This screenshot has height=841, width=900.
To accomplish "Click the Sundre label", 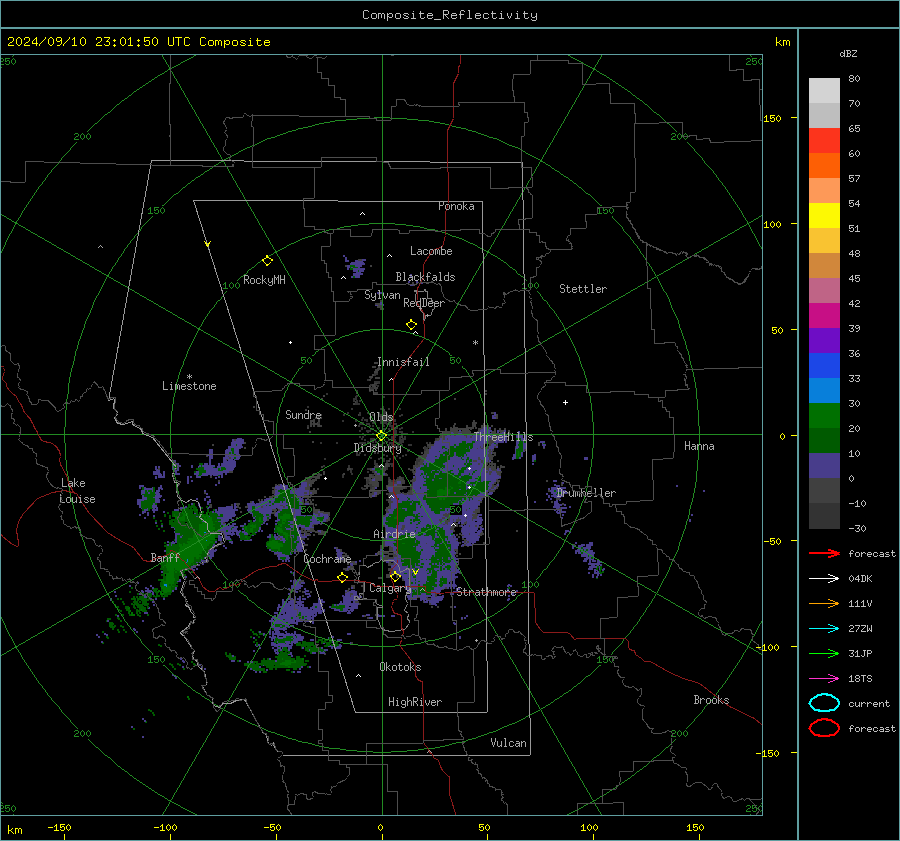I will [303, 414].
